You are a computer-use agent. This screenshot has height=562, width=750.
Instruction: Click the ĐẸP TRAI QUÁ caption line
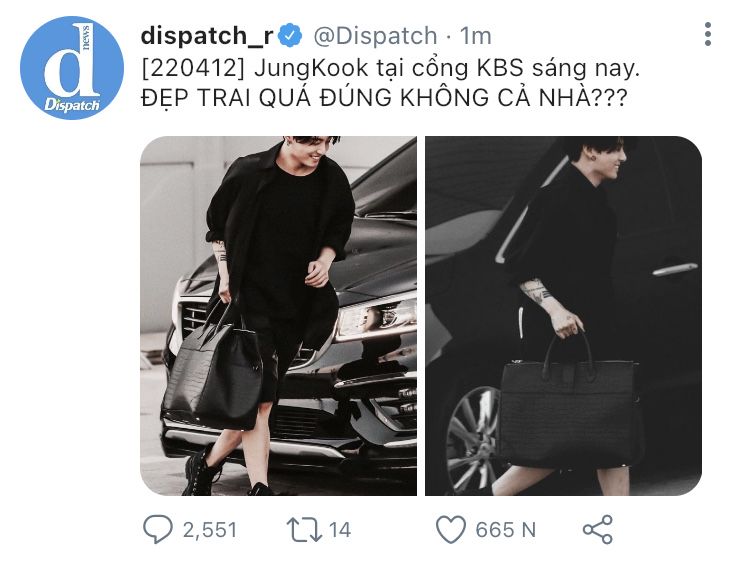(384, 98)
